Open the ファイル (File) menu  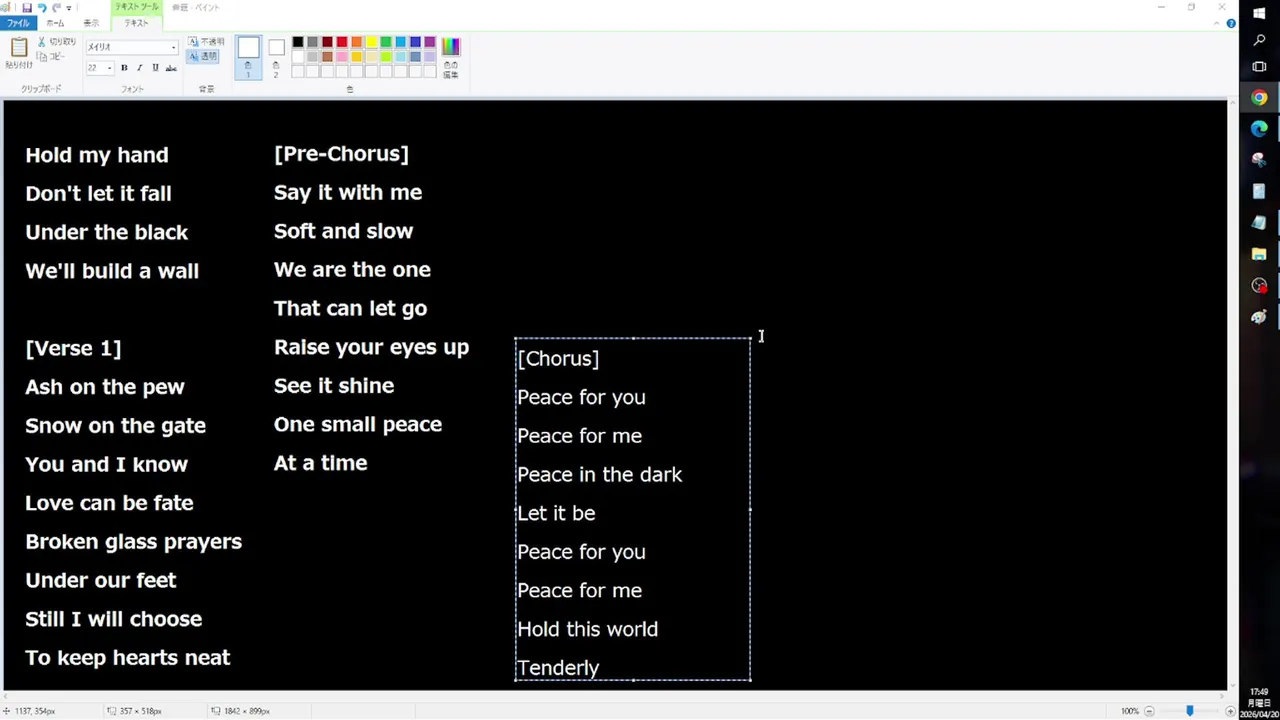point(18,23)
